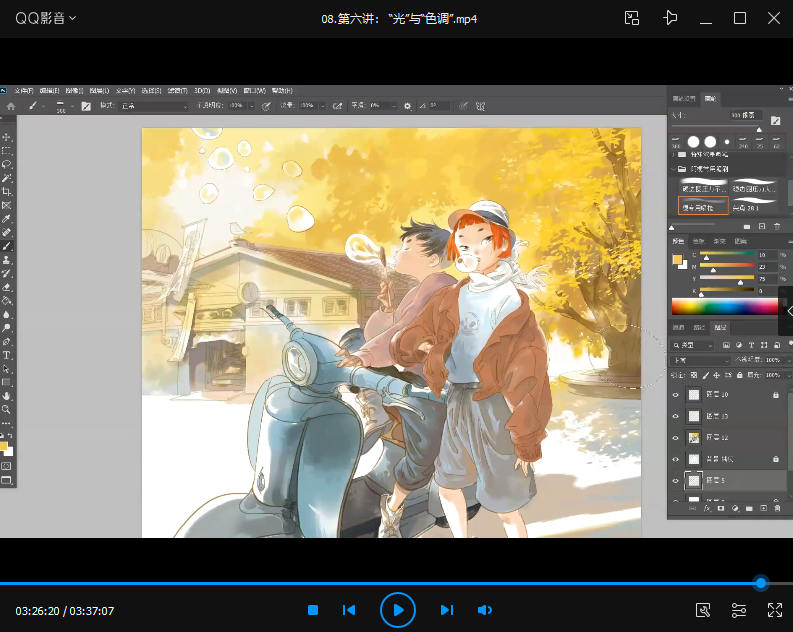The image size is (793, 632).
Task: Mute the volume speaker icon
Action: click(485, 610)
